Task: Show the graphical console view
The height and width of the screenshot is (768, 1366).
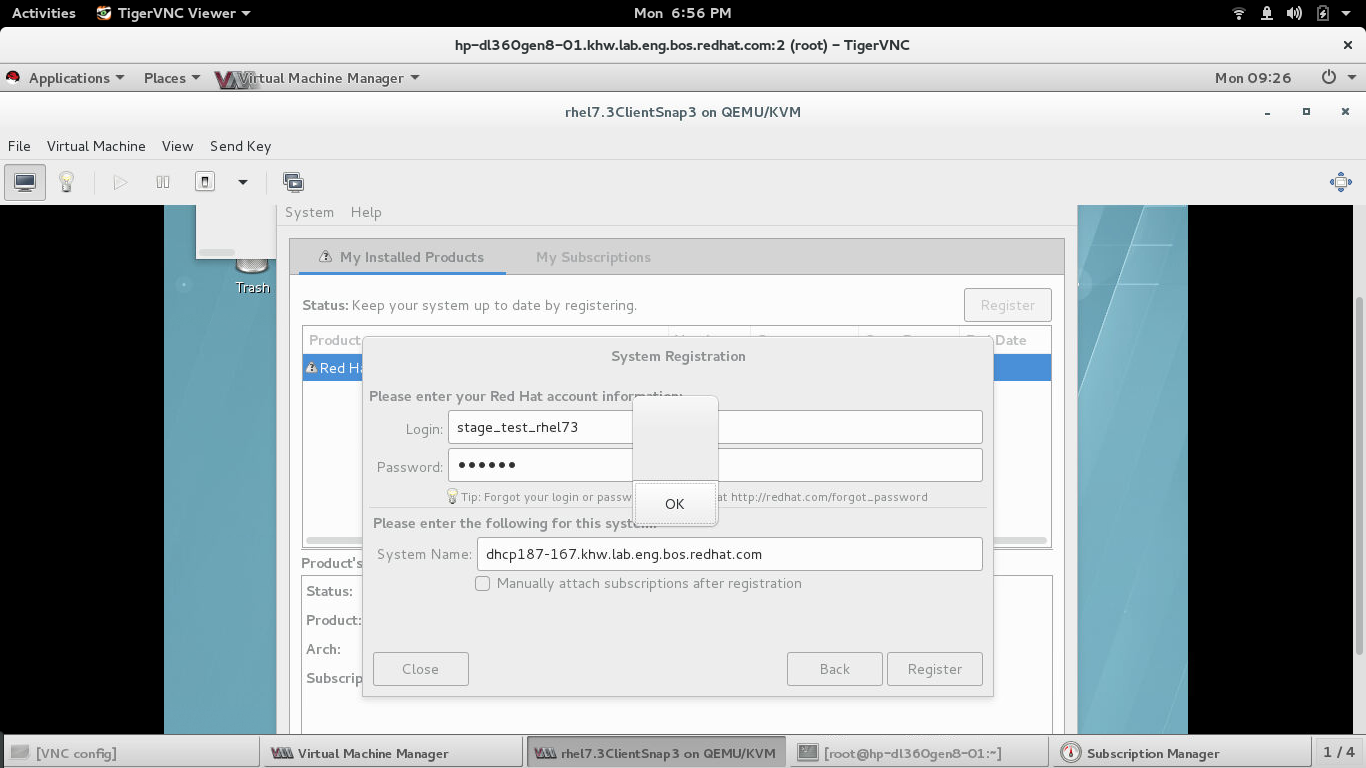Action: (x=25, y=182)
